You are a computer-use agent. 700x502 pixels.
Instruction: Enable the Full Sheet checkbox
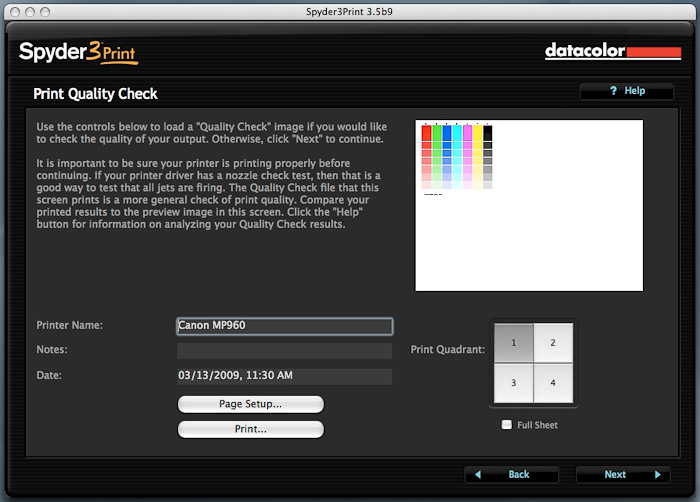[507, 425]
